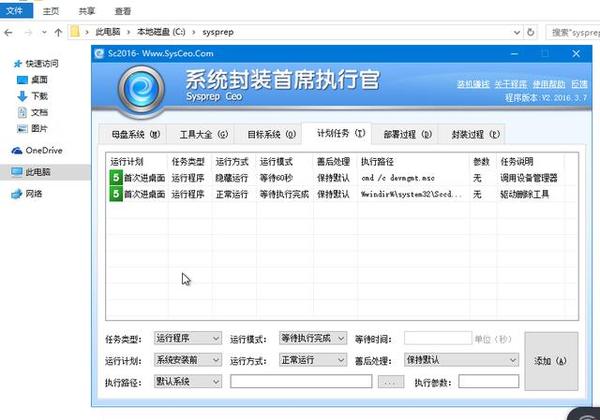Click first header link left of 关于程序

[x=473, y=84]
